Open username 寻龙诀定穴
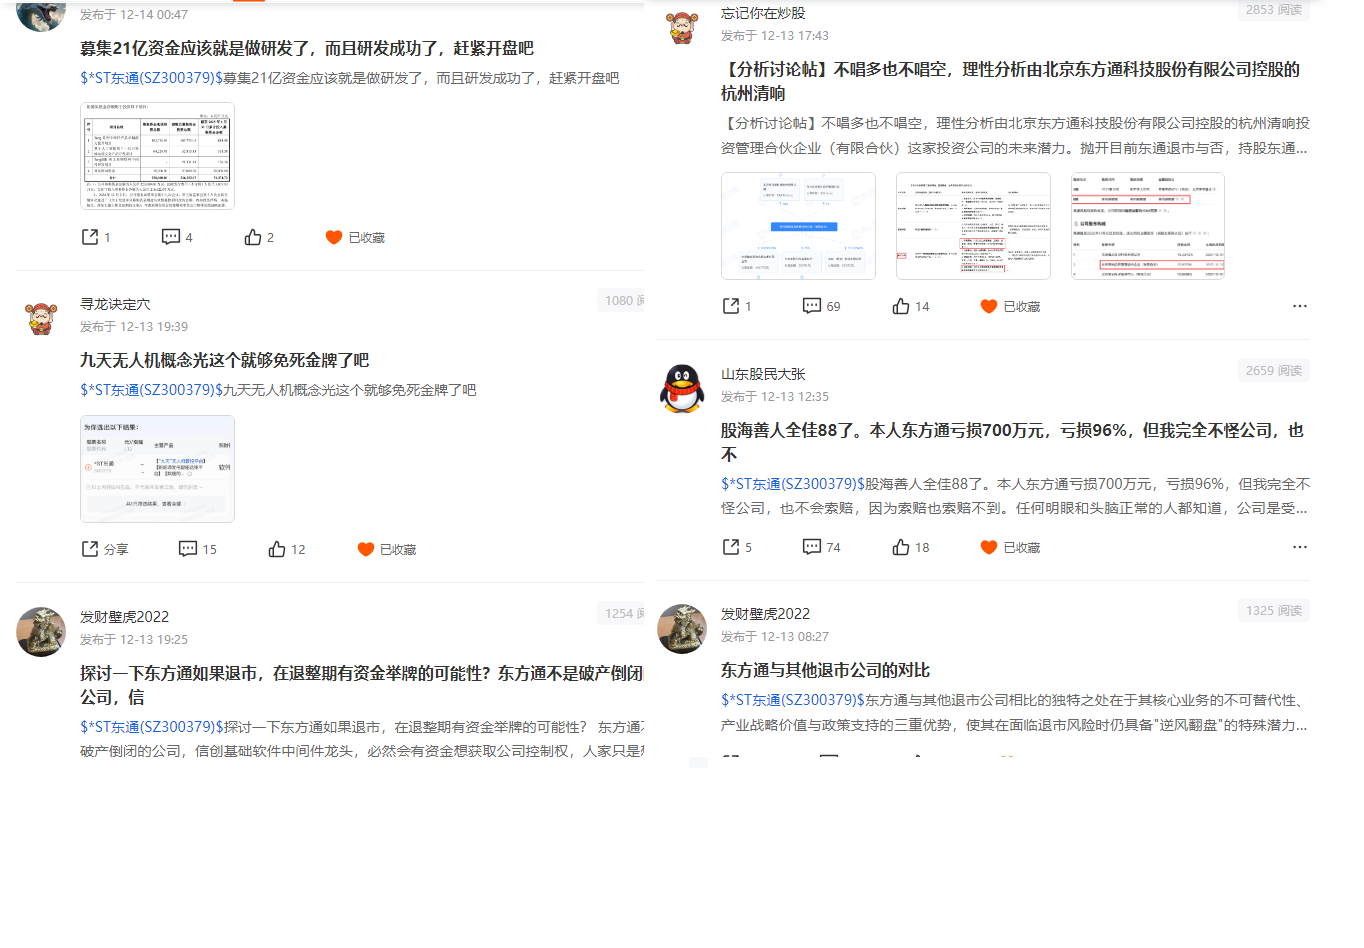 point(115,304)
